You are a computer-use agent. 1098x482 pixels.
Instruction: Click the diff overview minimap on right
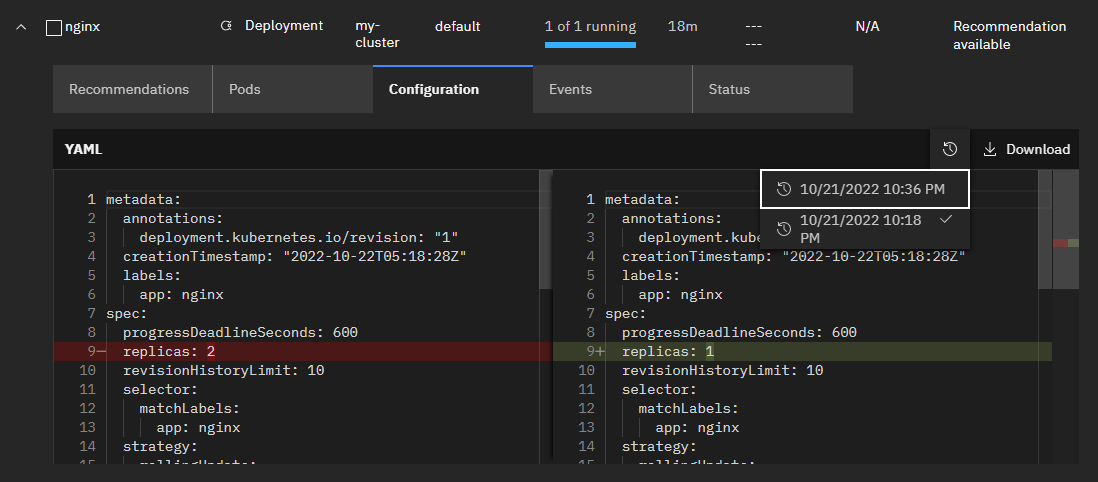[x=1066, y=243]
